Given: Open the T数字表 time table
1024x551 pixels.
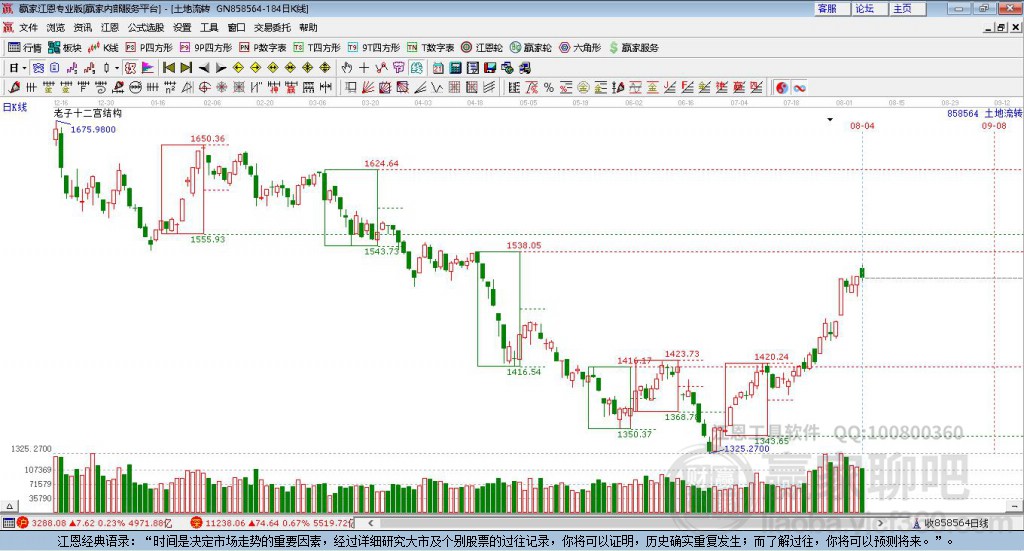Looking at the screenshot, I should pyautogui.click(x=430, y=48).
